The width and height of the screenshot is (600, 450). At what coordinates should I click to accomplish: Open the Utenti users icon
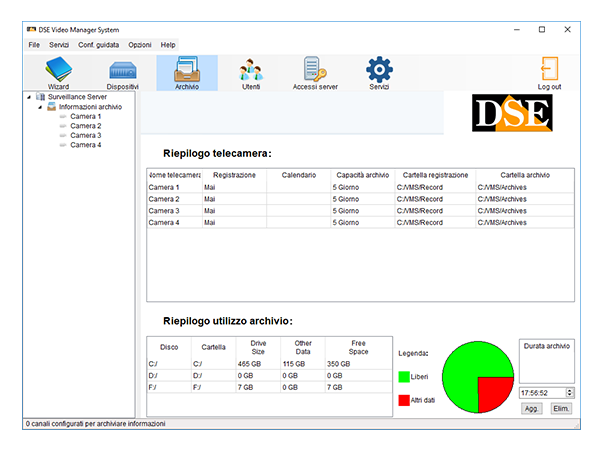[251, 72]
